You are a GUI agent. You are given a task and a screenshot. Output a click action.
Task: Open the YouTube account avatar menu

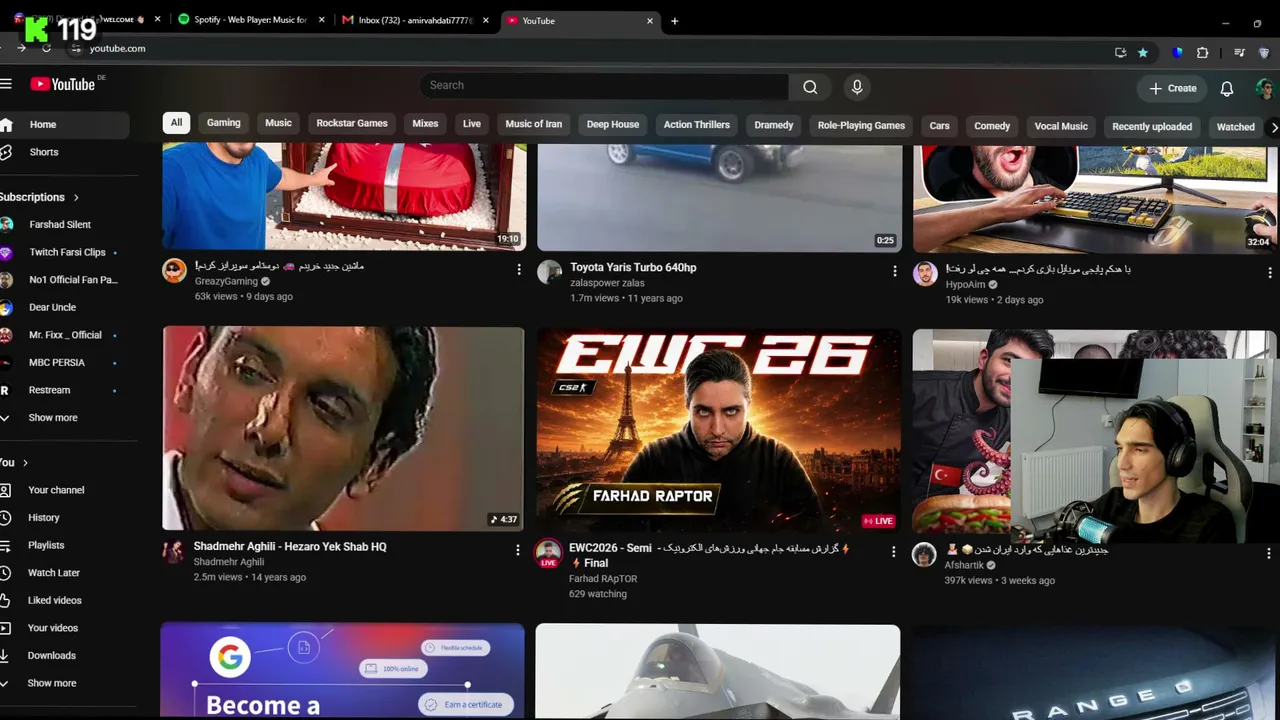point(1265,88)
